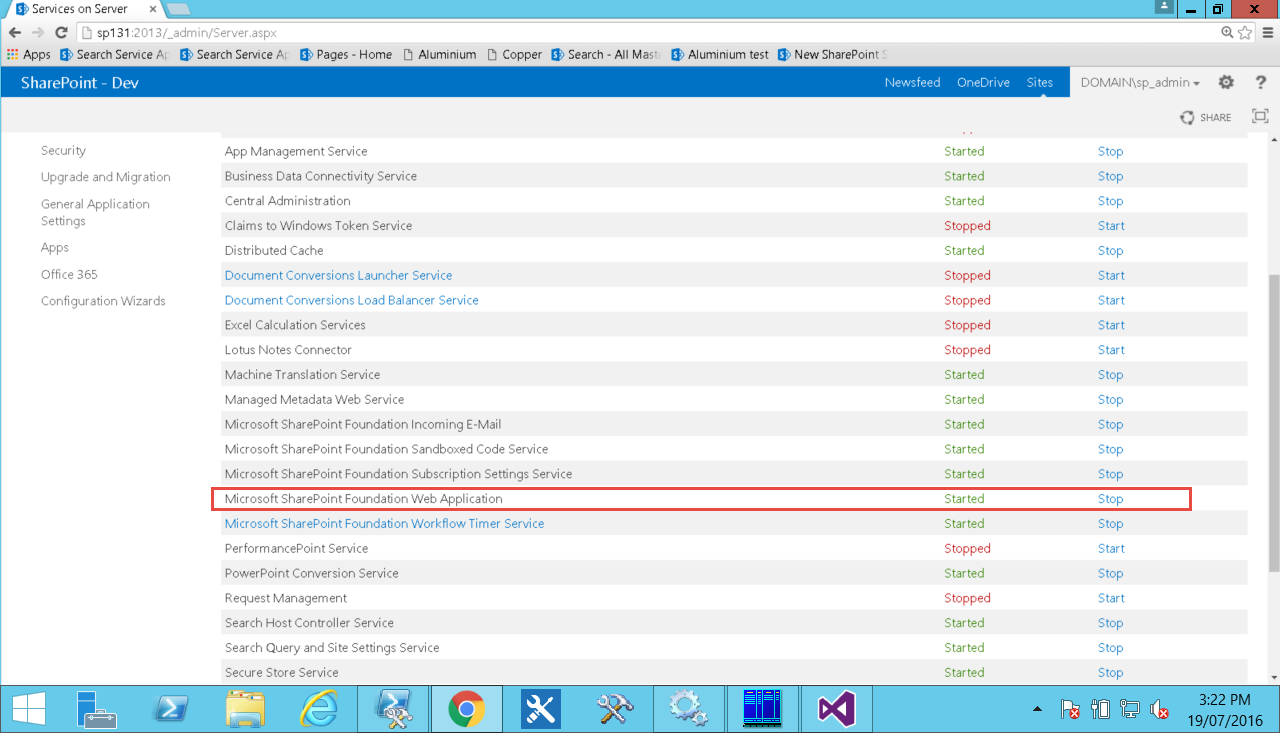Open the Search - All Masters bookmark
1280x733 pixels.
605,54
